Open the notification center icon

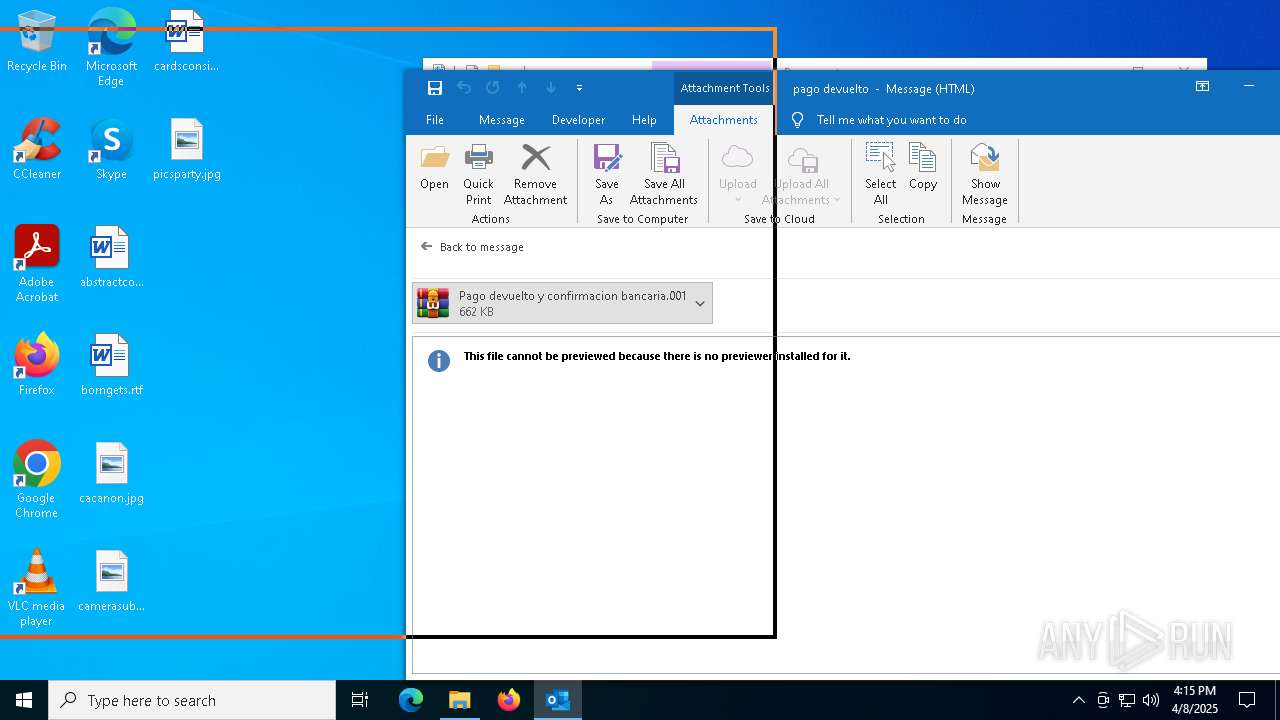1247,700
